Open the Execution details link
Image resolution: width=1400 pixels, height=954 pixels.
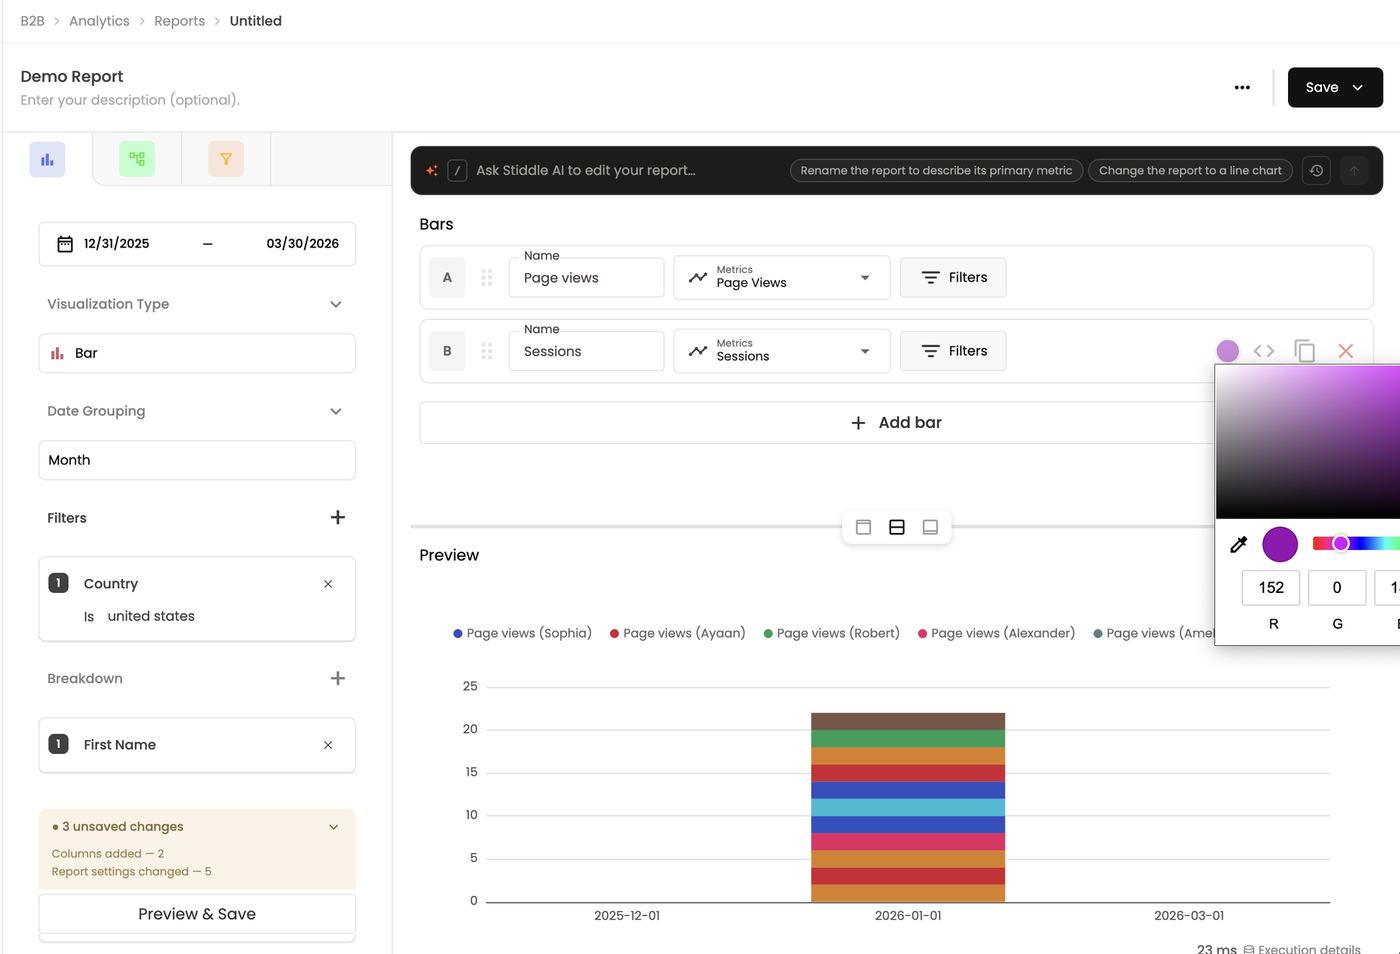point(1302,948)
